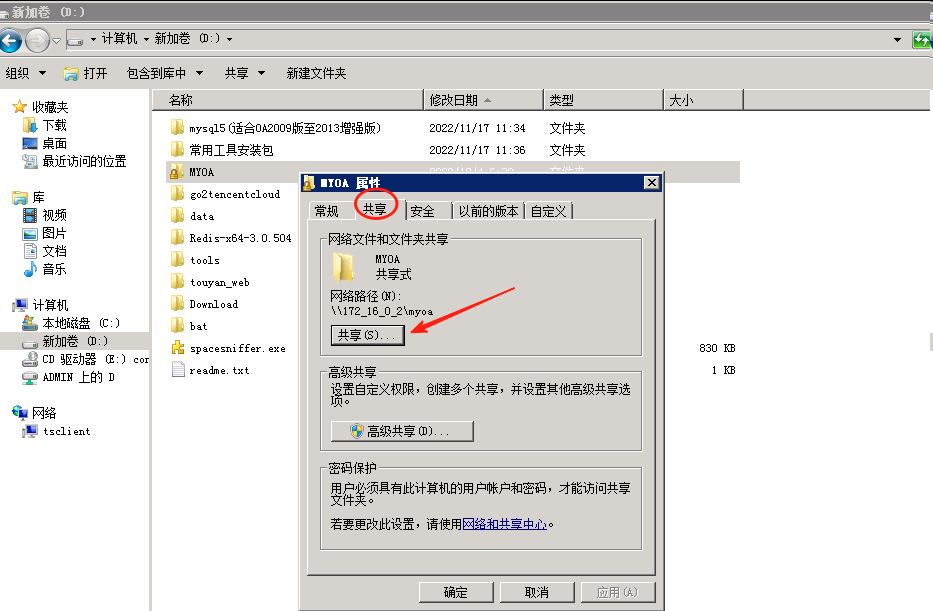
Task: Click the 共享(S)... button
Action: pyautogui.click(x=367, y=335)
